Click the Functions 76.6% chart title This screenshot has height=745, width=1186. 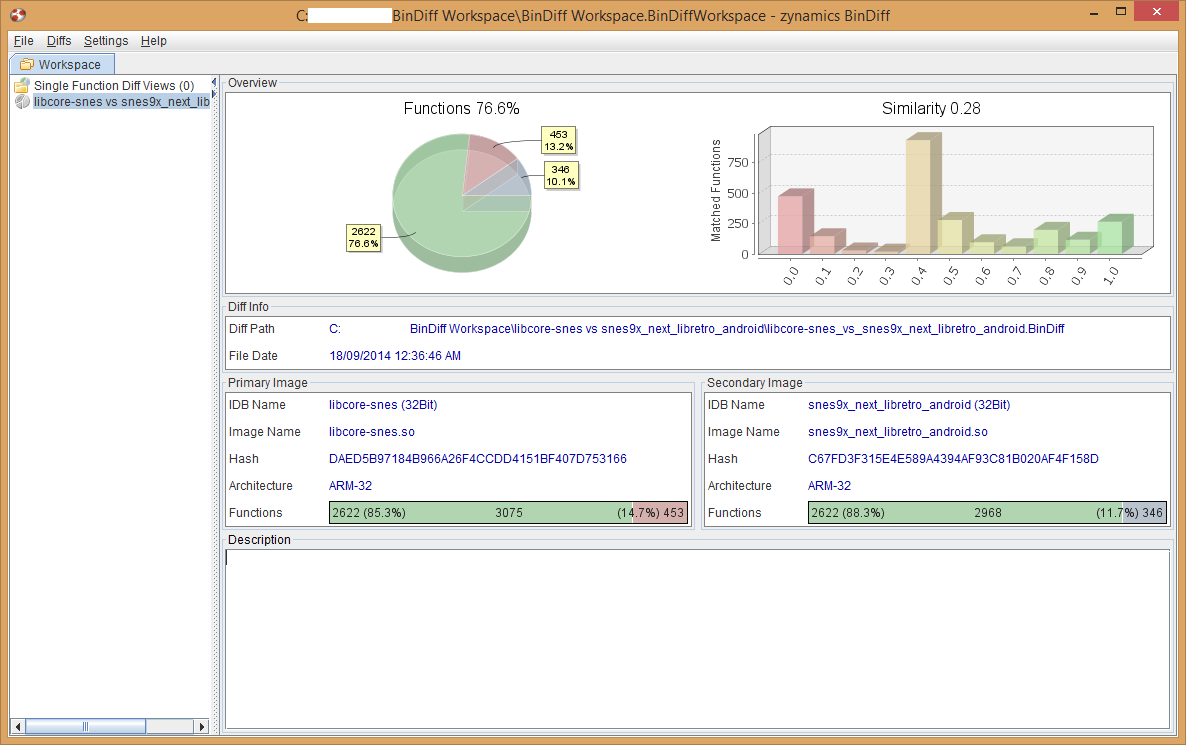tap(461, 108)
